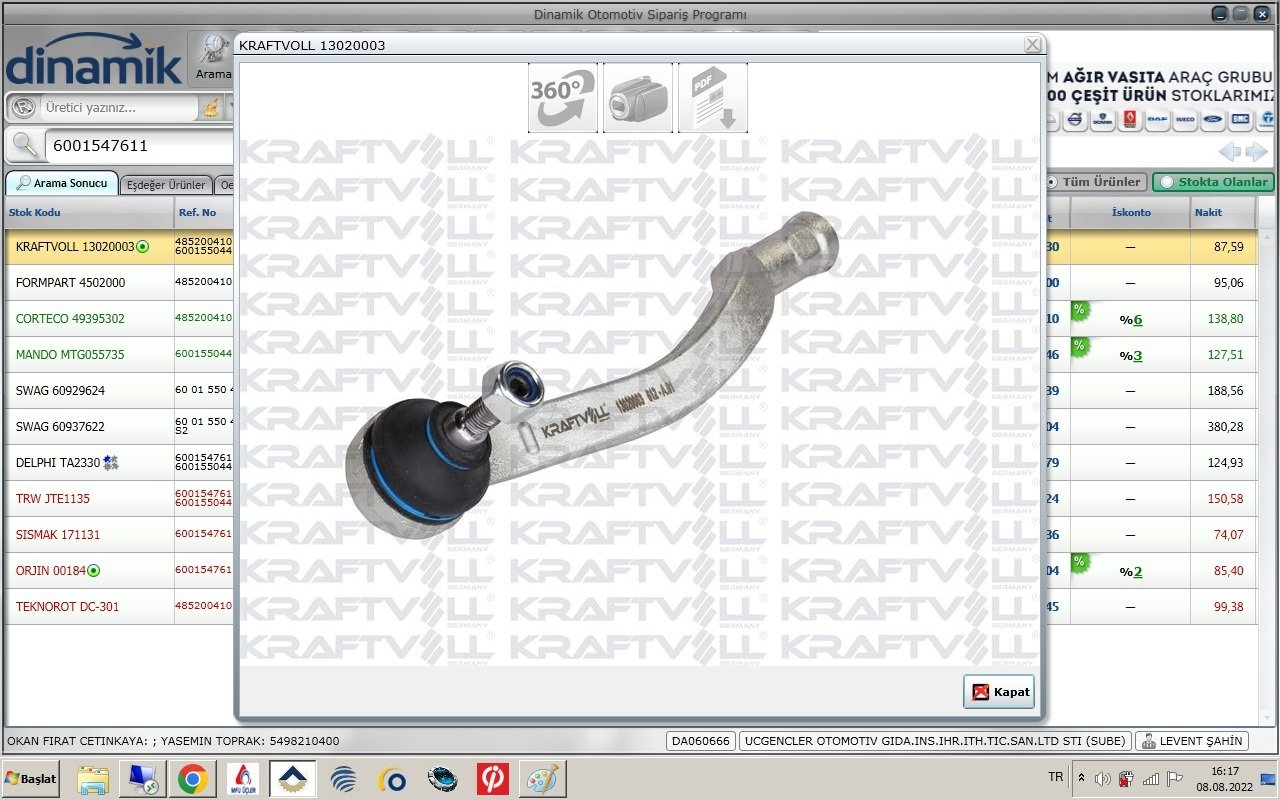The image size is (1280, 800).
Task: Click the 87,59 cash price cell
Action: tap(1222, 247)
